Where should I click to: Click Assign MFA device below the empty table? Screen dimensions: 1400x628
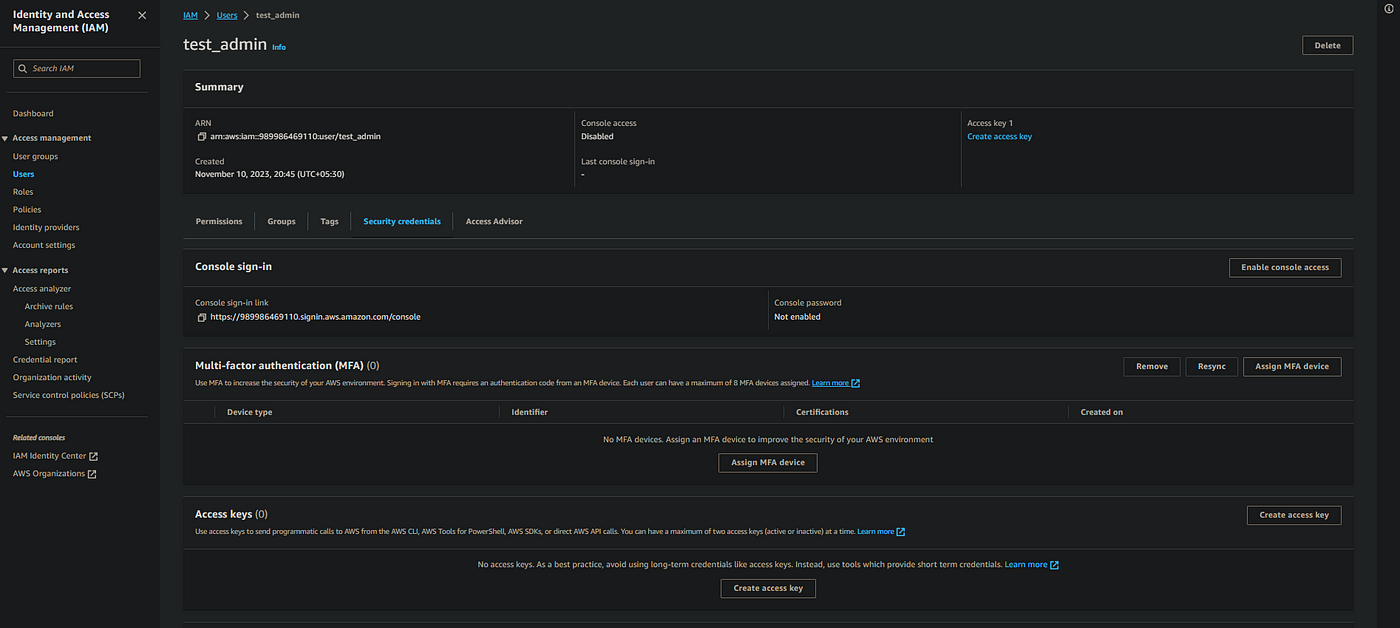tap(768, 462)
